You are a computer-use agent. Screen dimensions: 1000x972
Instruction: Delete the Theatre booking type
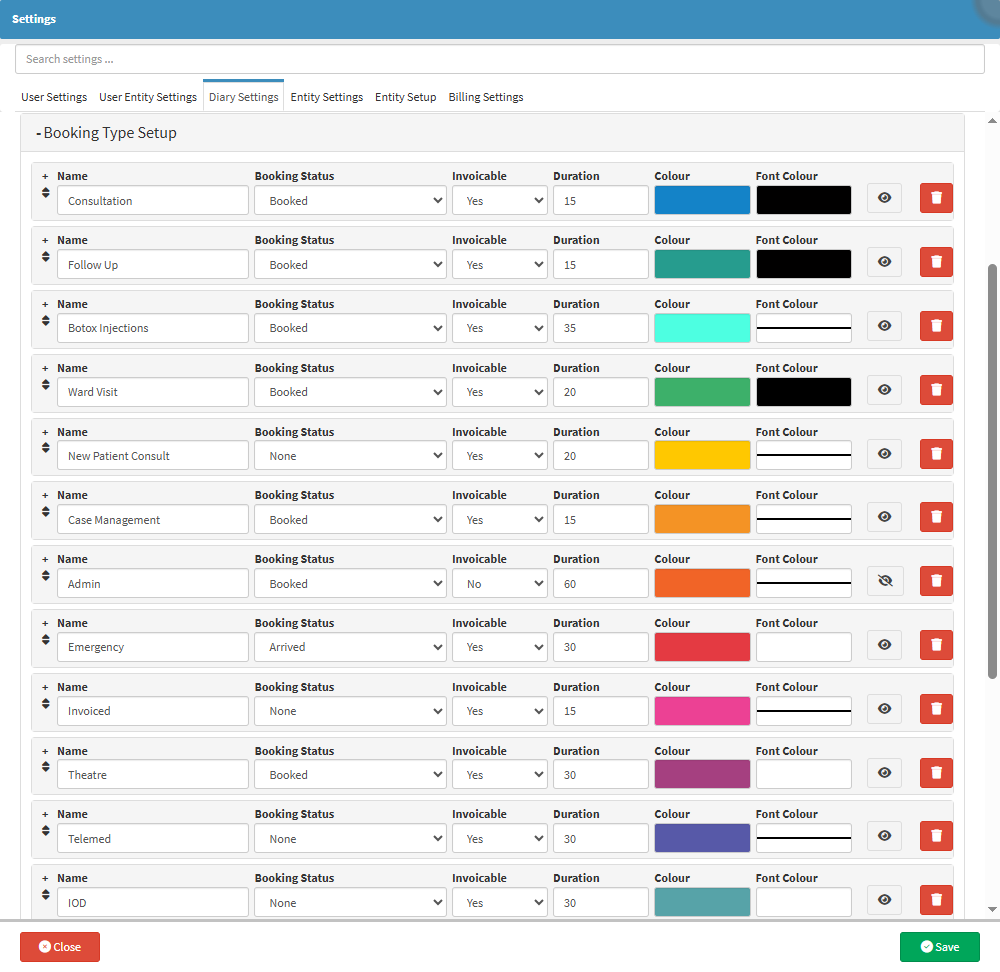point(936,772)
